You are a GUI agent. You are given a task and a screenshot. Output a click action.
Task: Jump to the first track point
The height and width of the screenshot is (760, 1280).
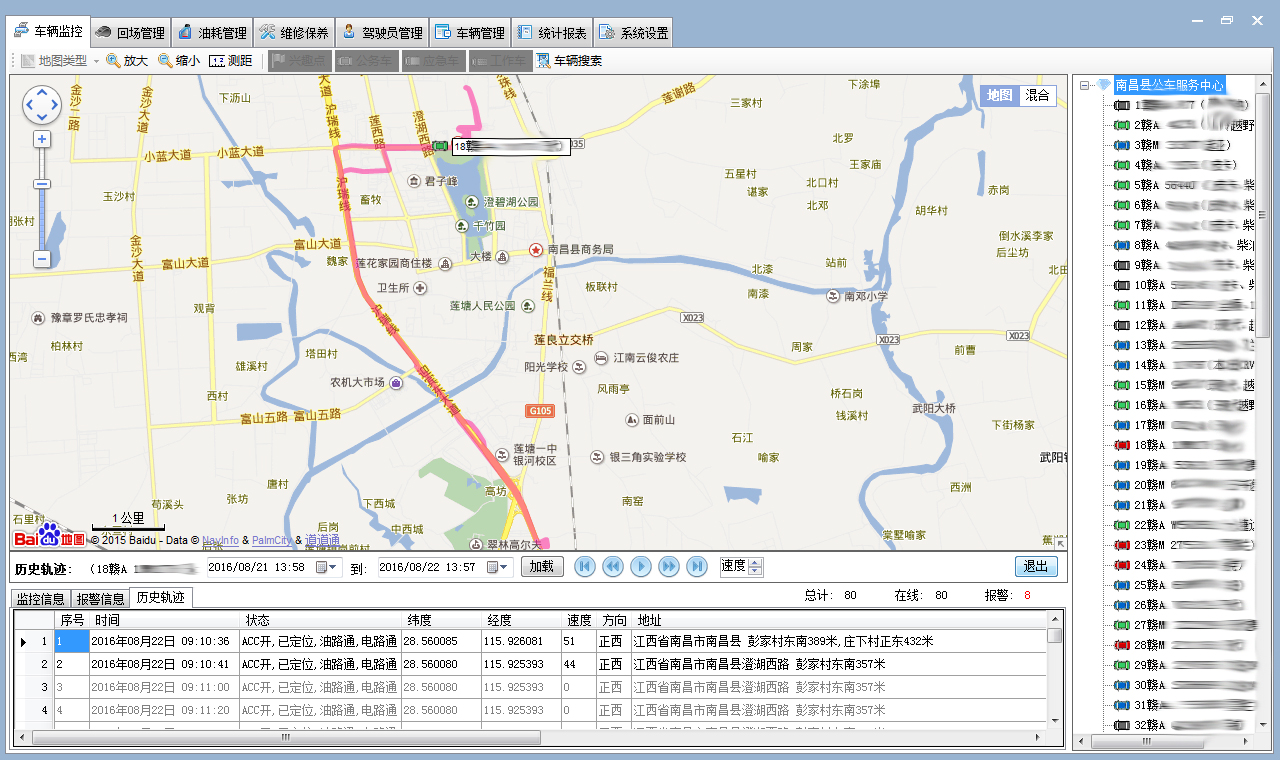pos(585,567)
